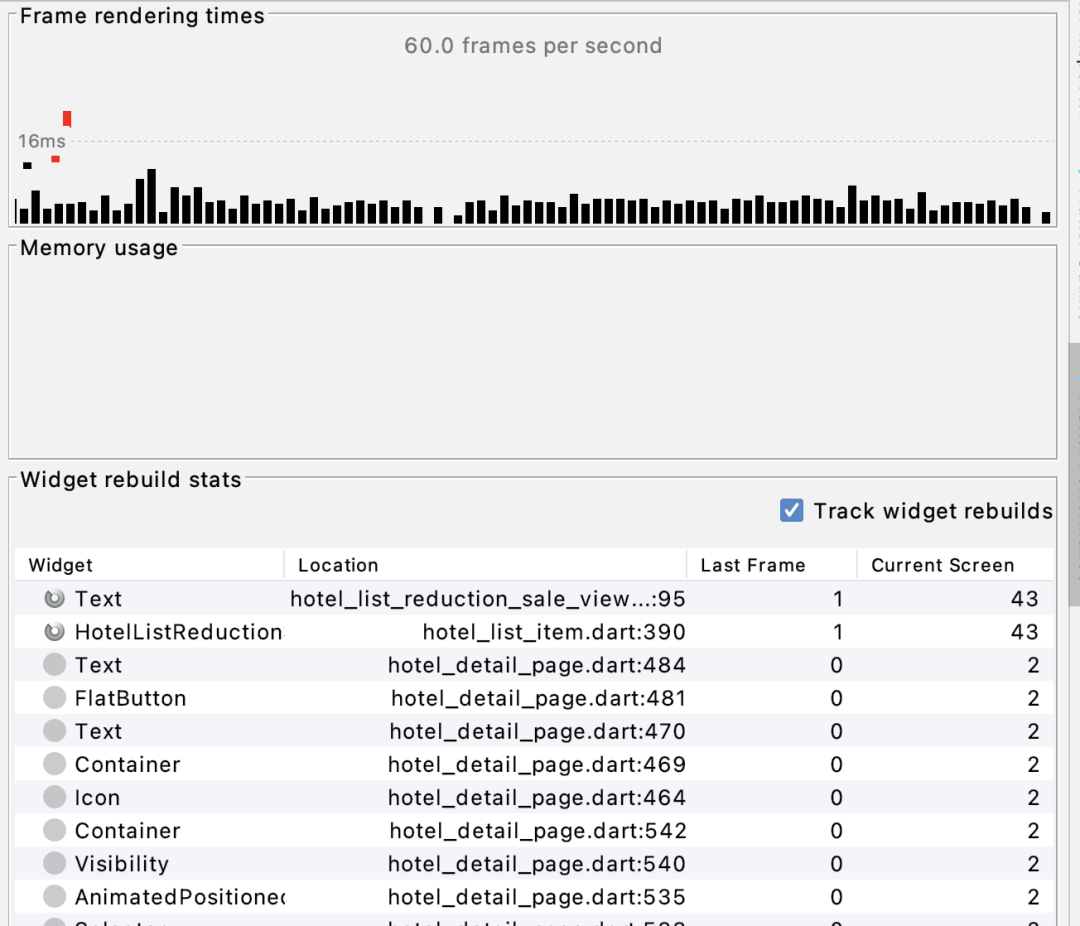
Task: Disable the Track widget rebuilds checkbox
Action: 791,511
